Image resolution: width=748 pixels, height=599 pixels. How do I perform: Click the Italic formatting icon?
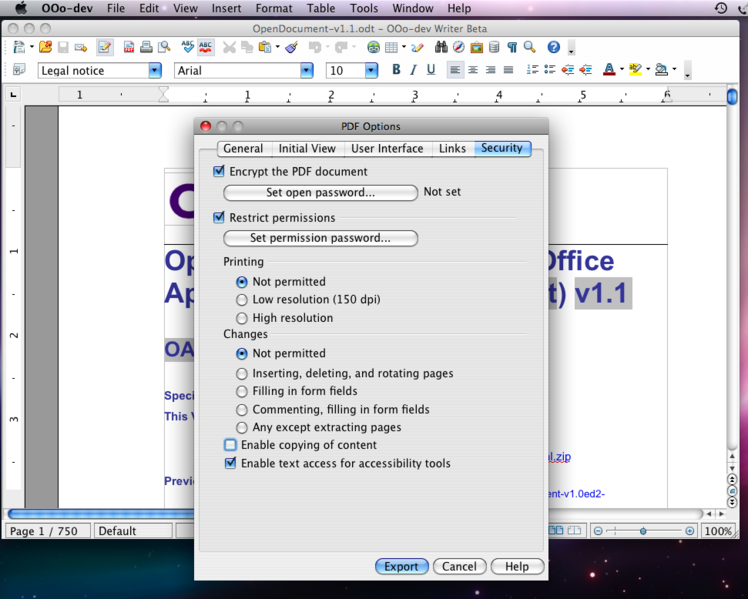(x=413, y=70)
